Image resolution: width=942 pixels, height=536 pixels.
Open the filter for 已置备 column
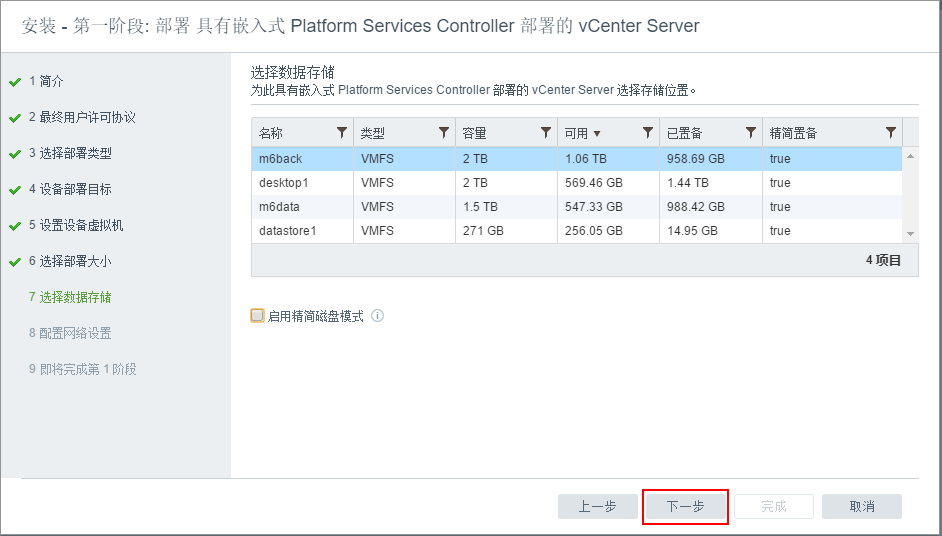tap(750, 133)
